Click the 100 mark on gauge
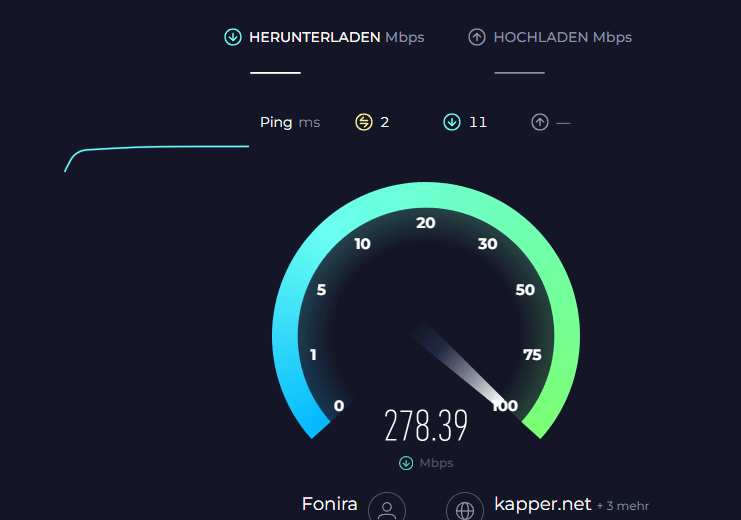This screenshot has width=741, height=520. point(505,406)
